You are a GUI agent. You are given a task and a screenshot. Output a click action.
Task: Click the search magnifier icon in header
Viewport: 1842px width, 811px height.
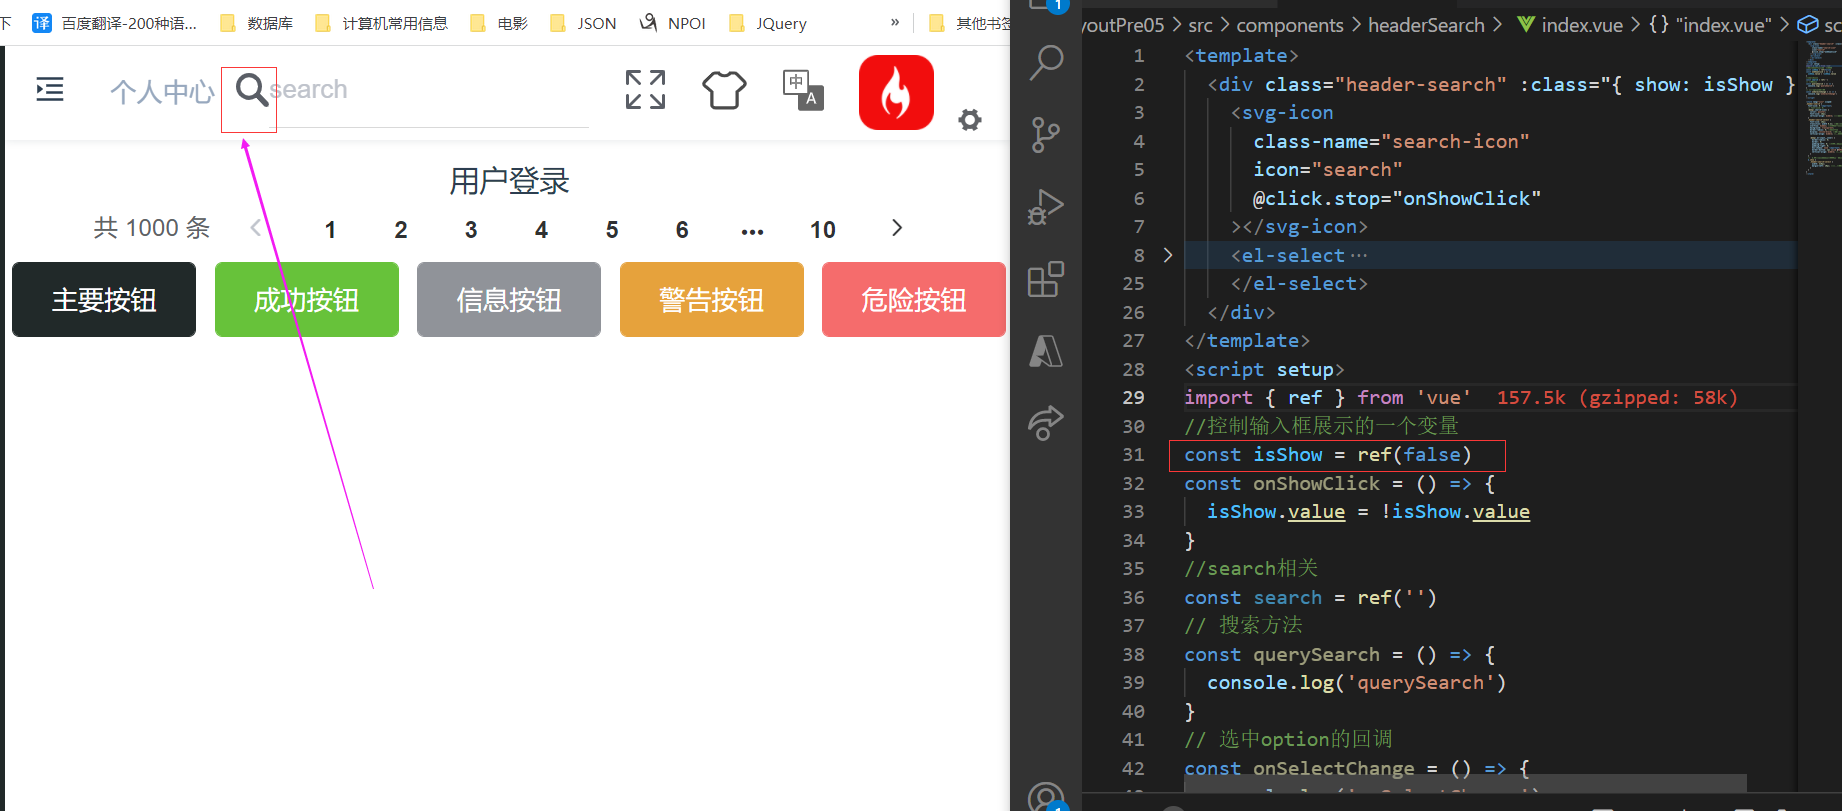pyautogui.click(x=251, y=89)
